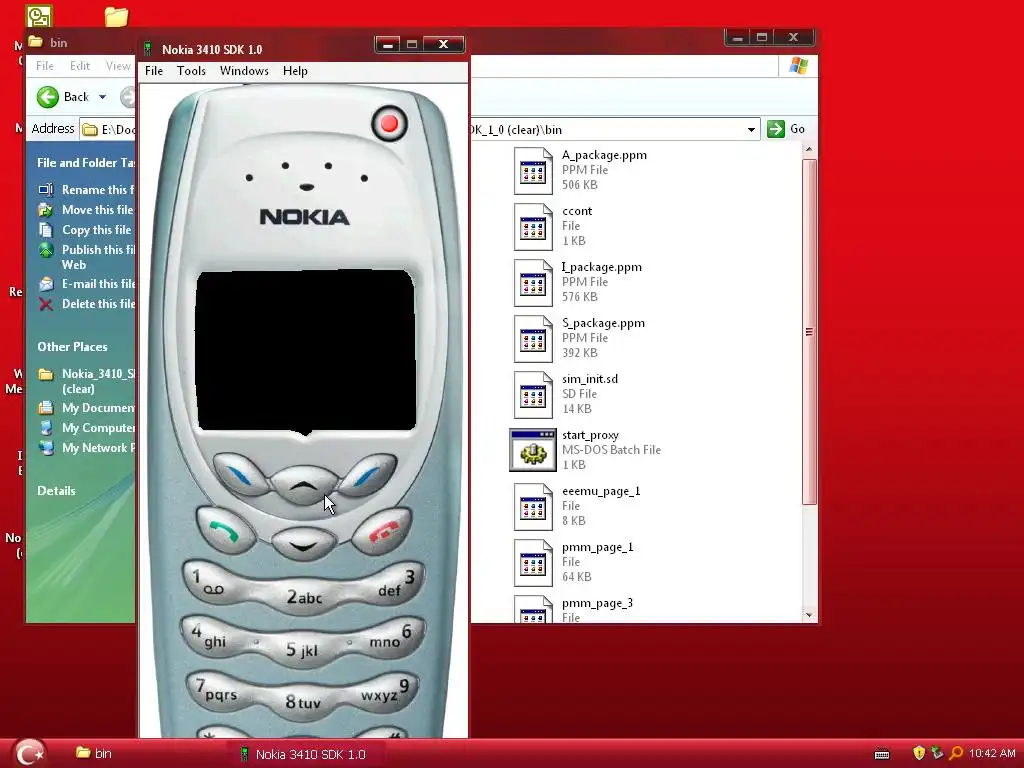Click Publish this file to the Web link

98,257
